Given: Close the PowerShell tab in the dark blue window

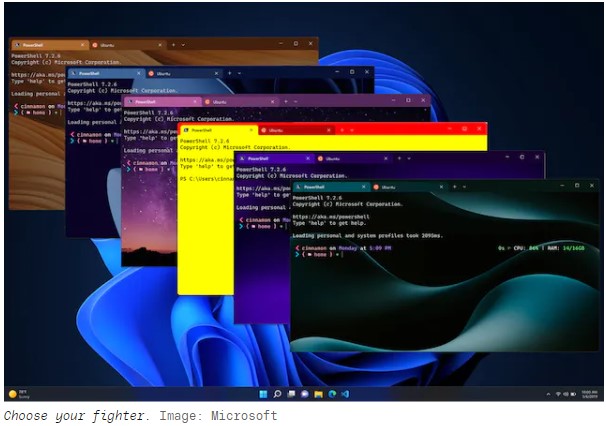Looking at the screenshot, I should pyautogui.click(x=139, y=73).
